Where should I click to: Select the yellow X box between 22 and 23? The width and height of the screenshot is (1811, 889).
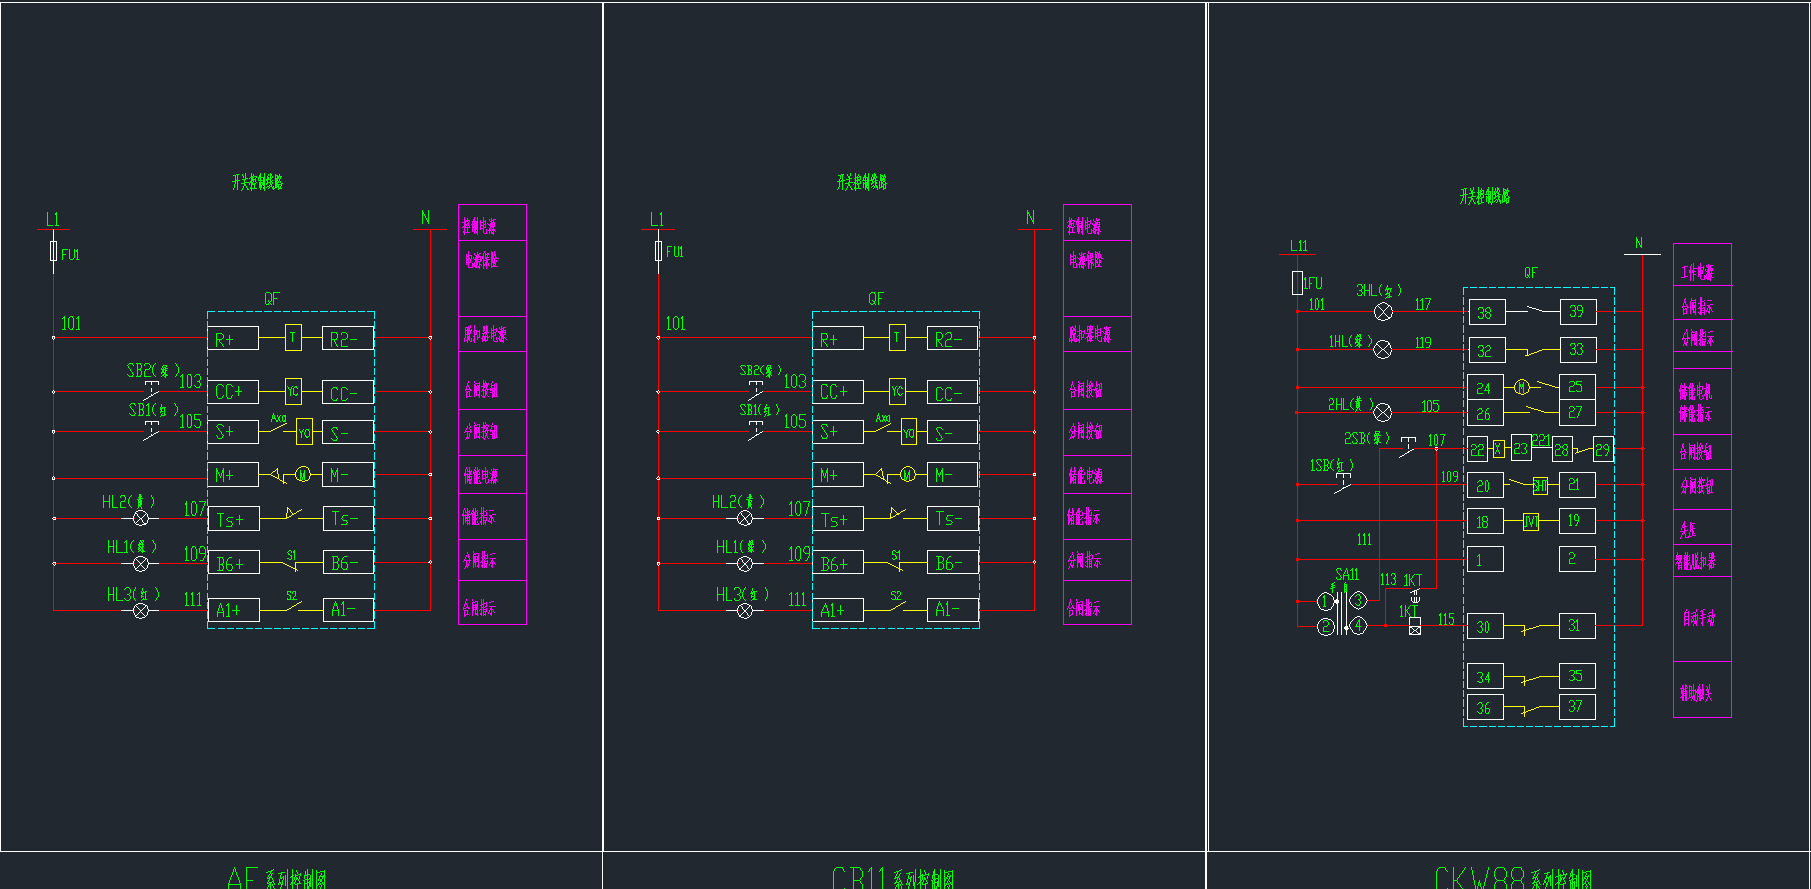pos(1498,449)
